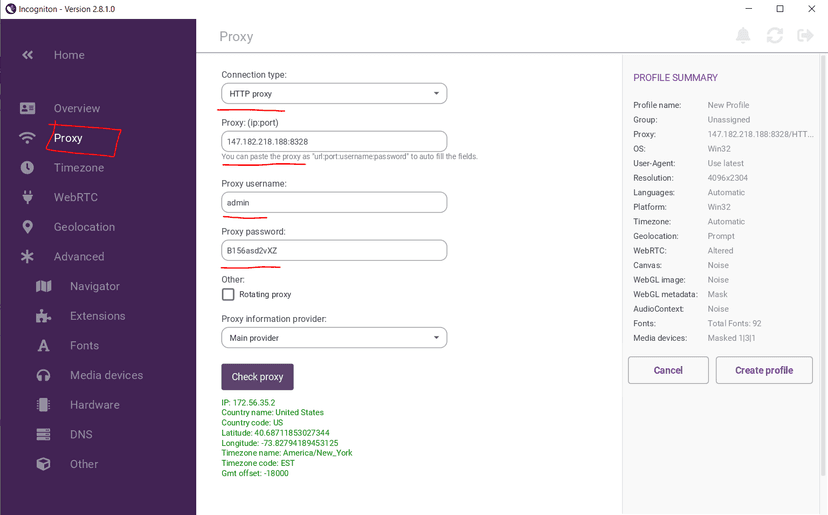828x515 pixels.
Task: Click the Overview ID card icon
Action: point(28,108)
